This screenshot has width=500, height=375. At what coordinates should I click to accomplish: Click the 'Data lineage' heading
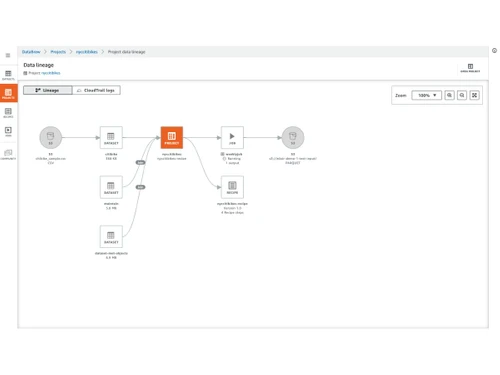[39, 65]
